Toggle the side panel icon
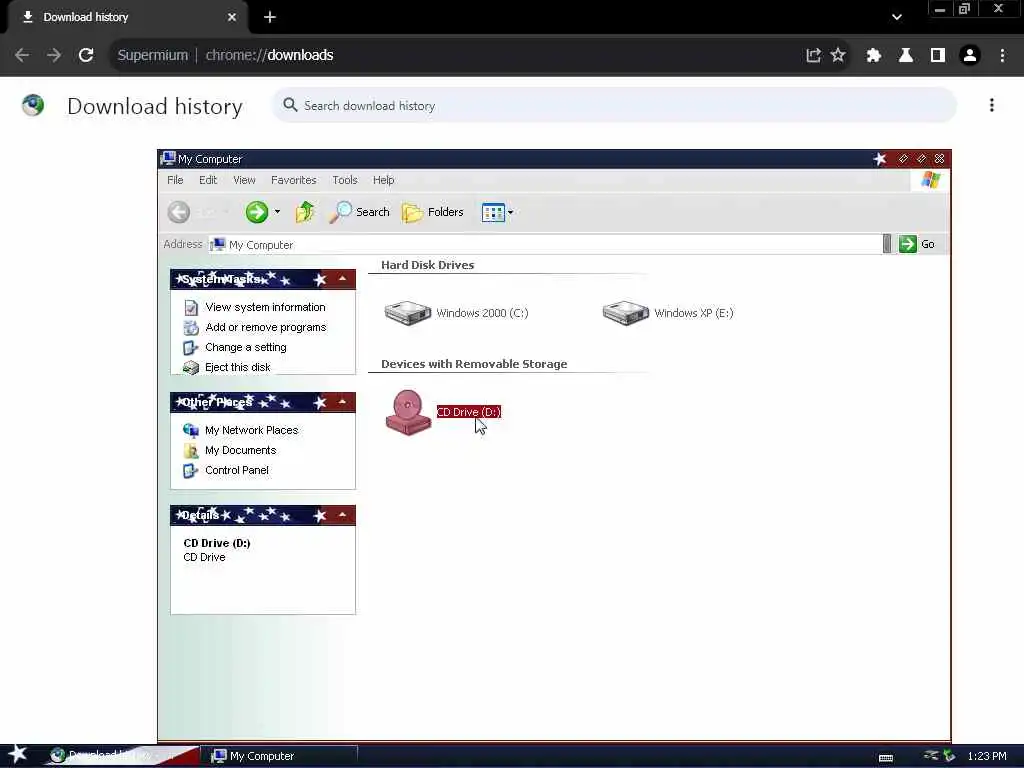The width and height of the screenshot is (1024, 768). [938, 56]
